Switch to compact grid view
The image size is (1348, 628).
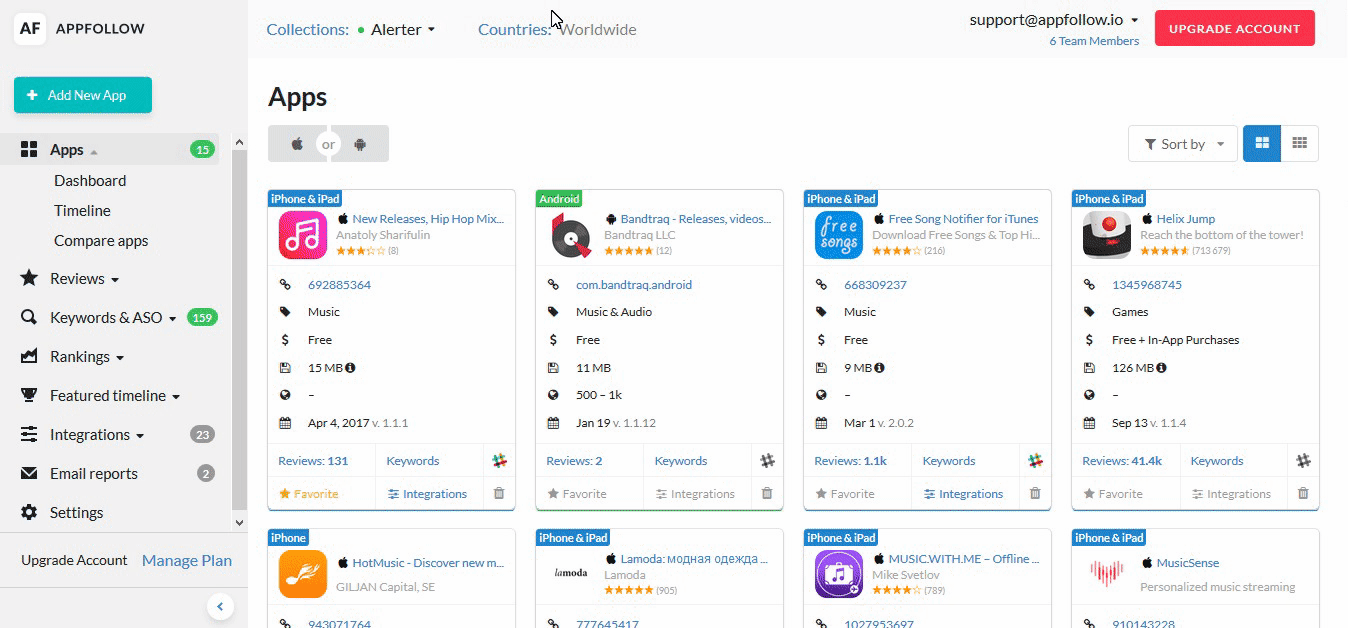pos(1300,143)
